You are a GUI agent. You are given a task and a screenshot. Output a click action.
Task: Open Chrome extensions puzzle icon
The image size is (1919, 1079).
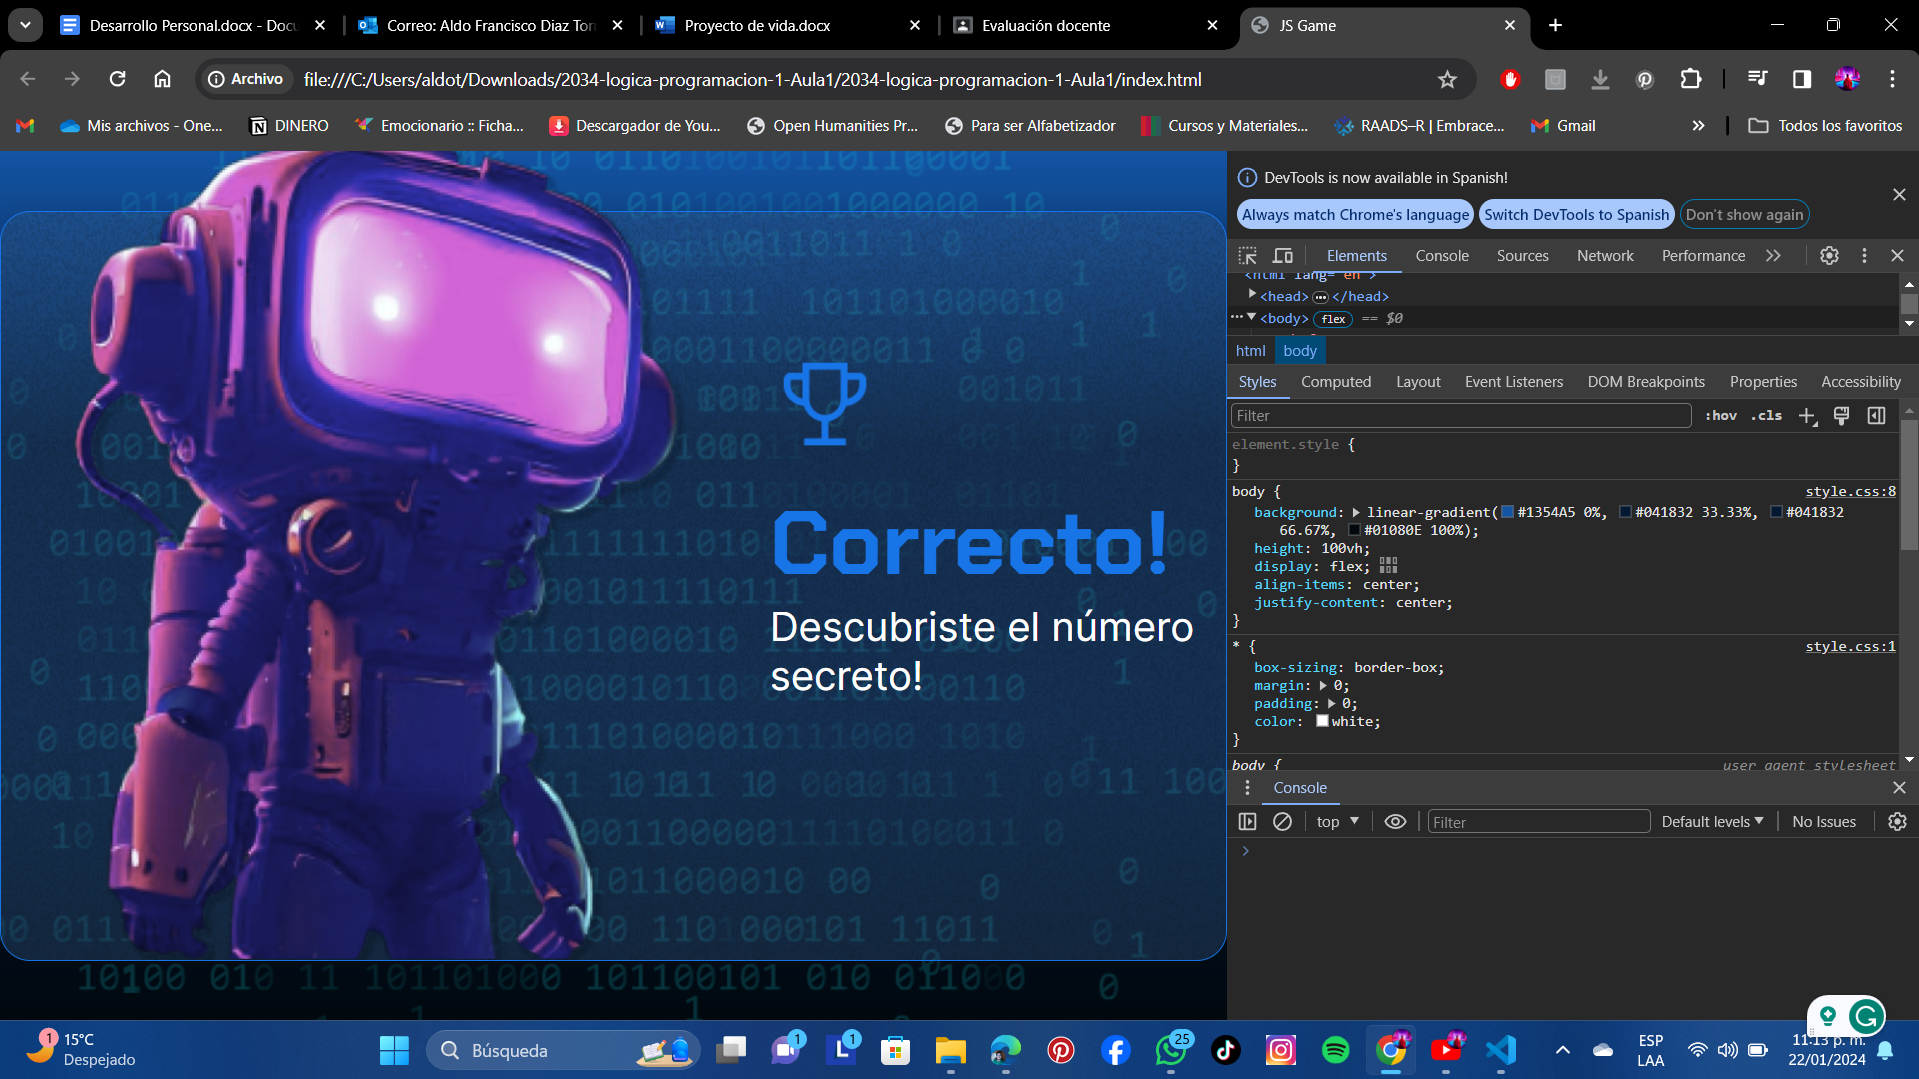[1690, 79]
